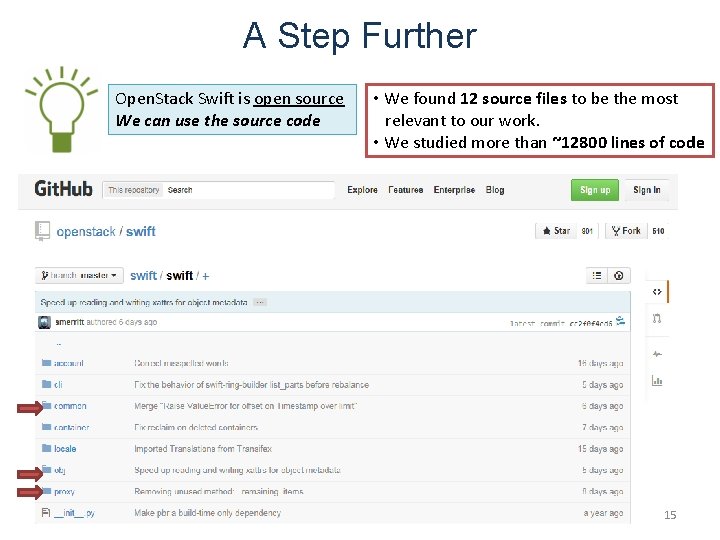This screenshot has width=720, height=540.
Task: Click the account folder icon
Action: coord(46,363)
